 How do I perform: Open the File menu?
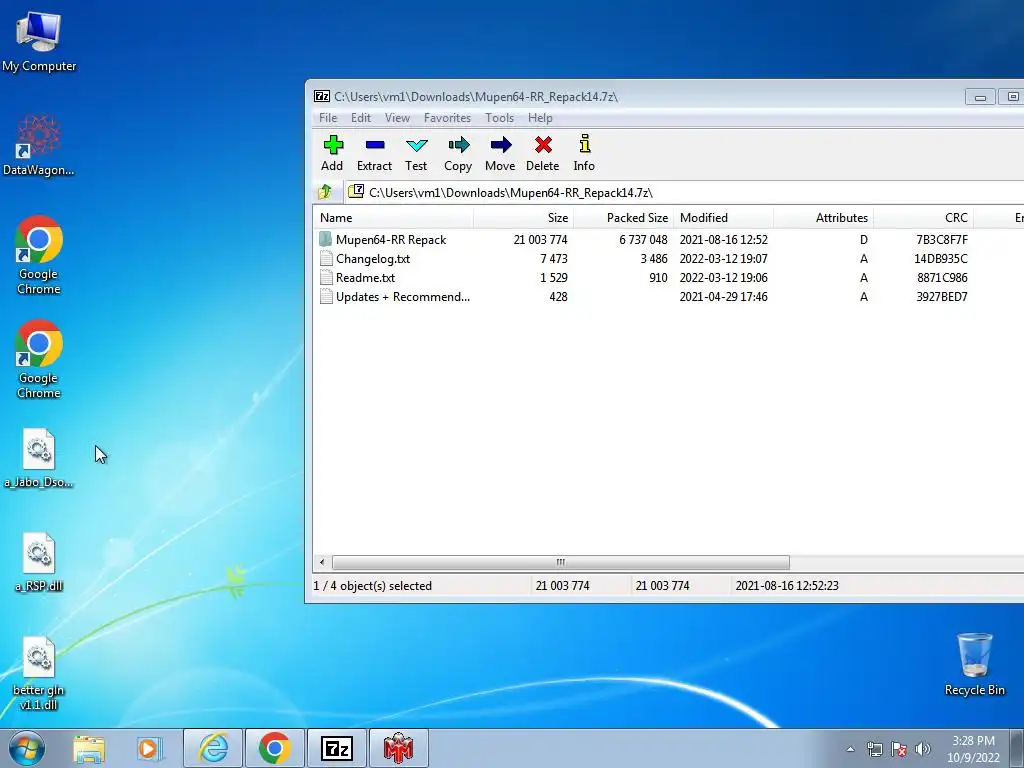(x=328, y=118)
